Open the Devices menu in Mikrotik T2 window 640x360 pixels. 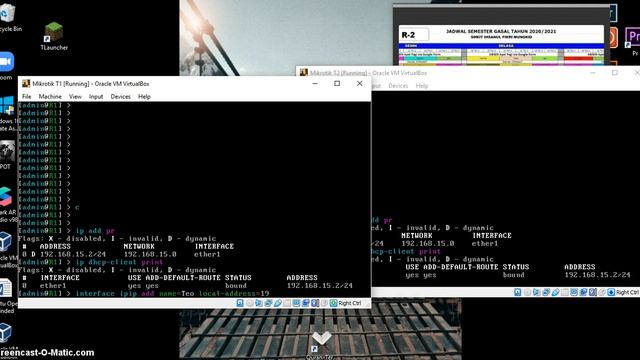[x=398, y=86]
